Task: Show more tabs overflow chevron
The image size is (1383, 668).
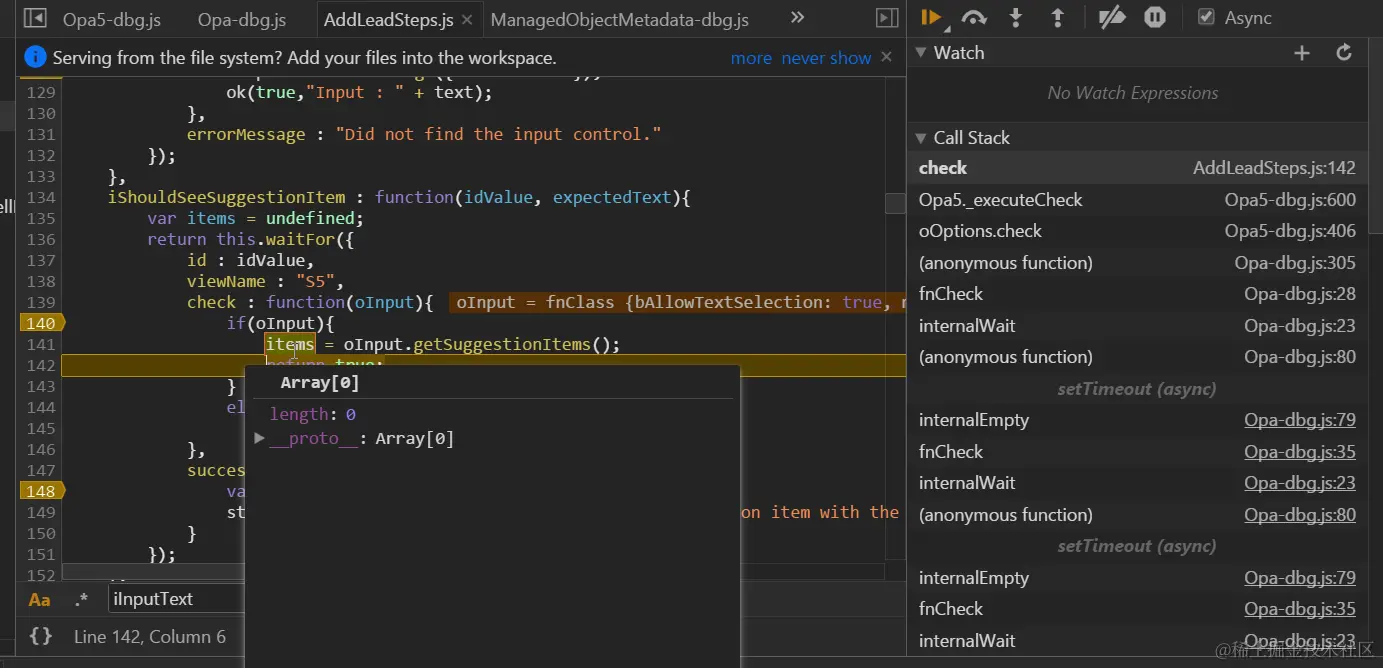Action: [x=797, y=17]
